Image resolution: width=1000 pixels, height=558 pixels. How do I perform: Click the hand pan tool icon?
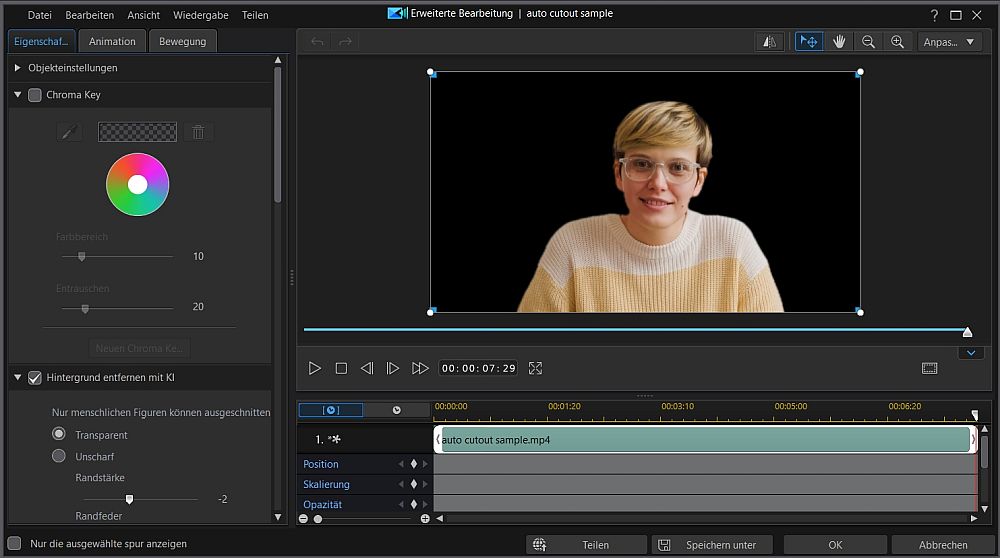(x=839, y=42)
